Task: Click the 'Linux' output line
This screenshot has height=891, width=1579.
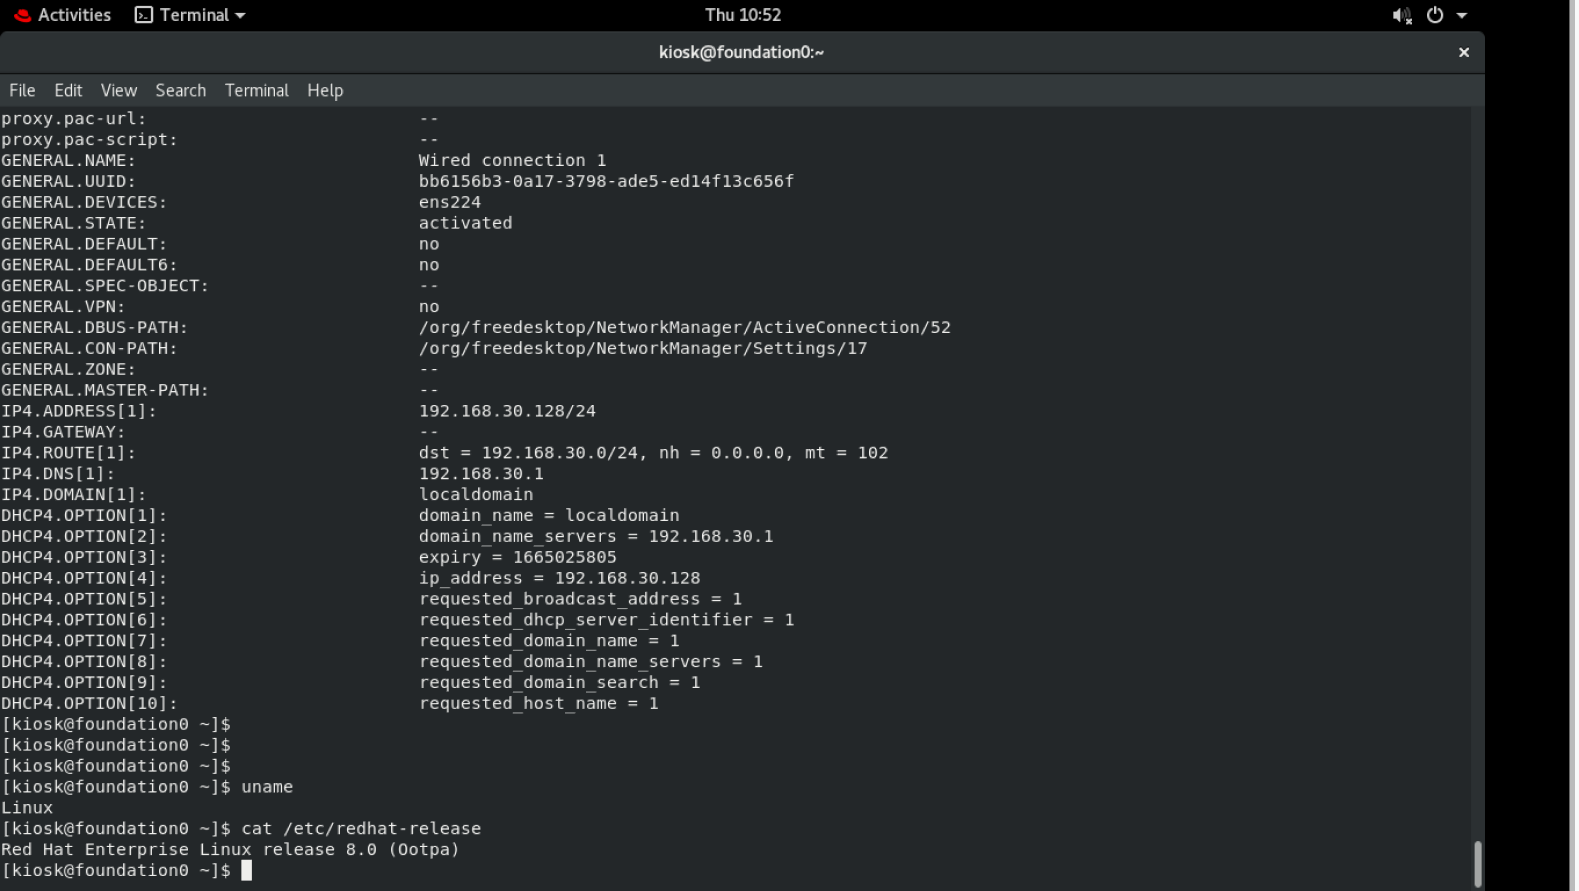Action: pyautogui.click(x=27, y=808)
